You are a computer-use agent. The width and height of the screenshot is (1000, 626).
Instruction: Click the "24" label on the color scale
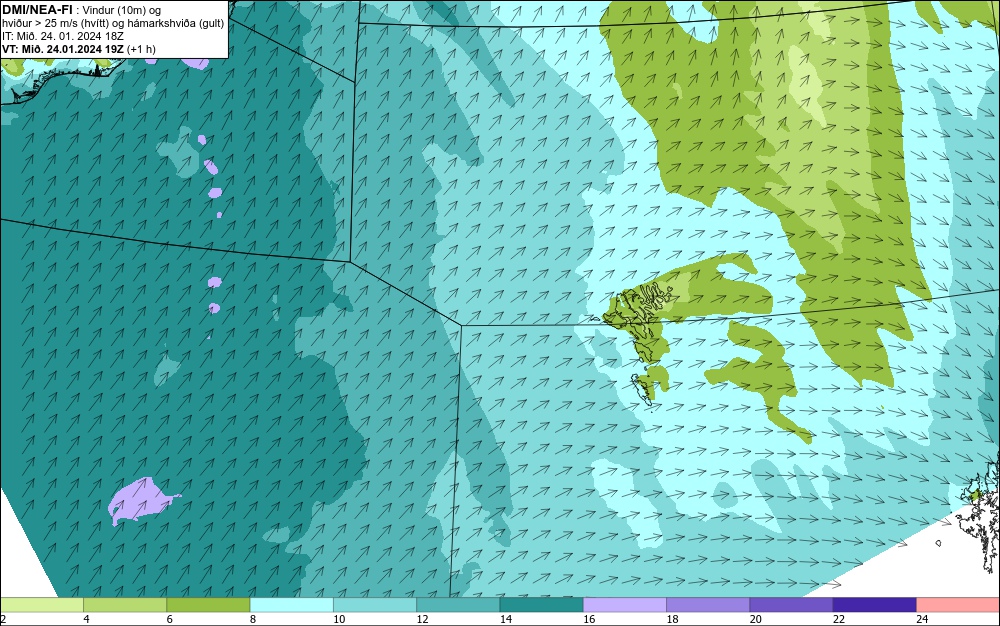point(923,619)
